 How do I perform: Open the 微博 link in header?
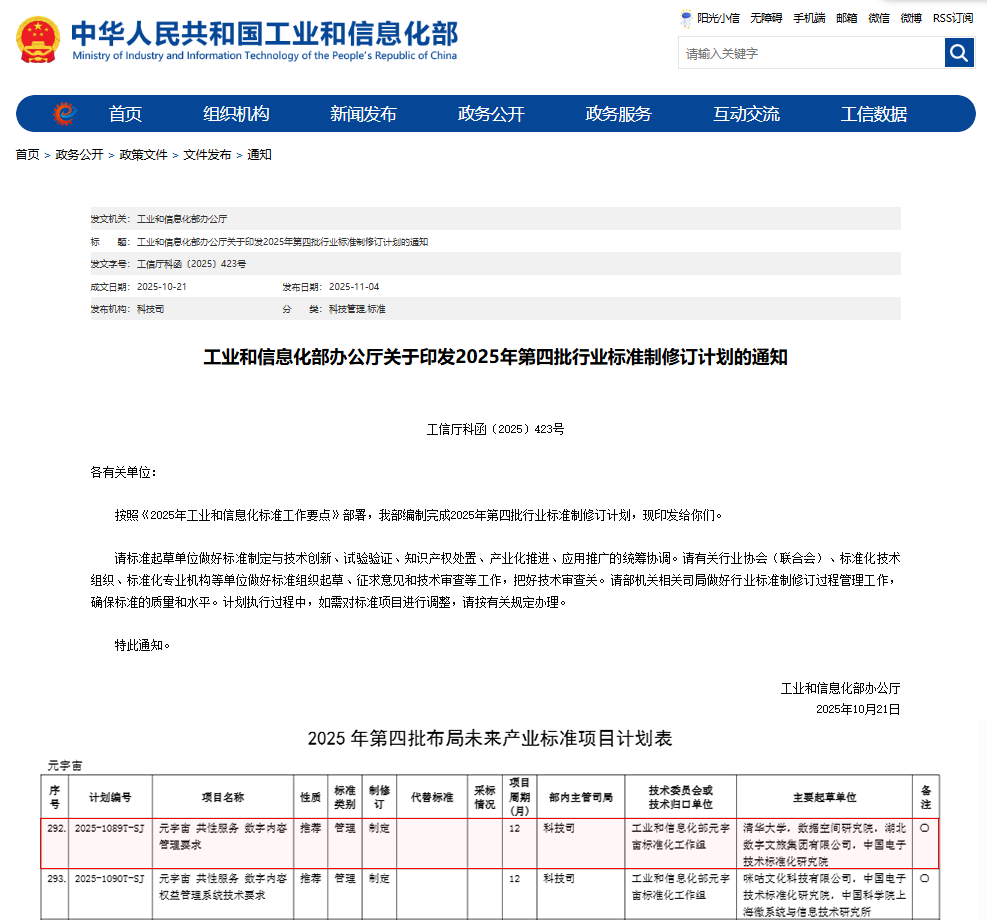[911, 18]
